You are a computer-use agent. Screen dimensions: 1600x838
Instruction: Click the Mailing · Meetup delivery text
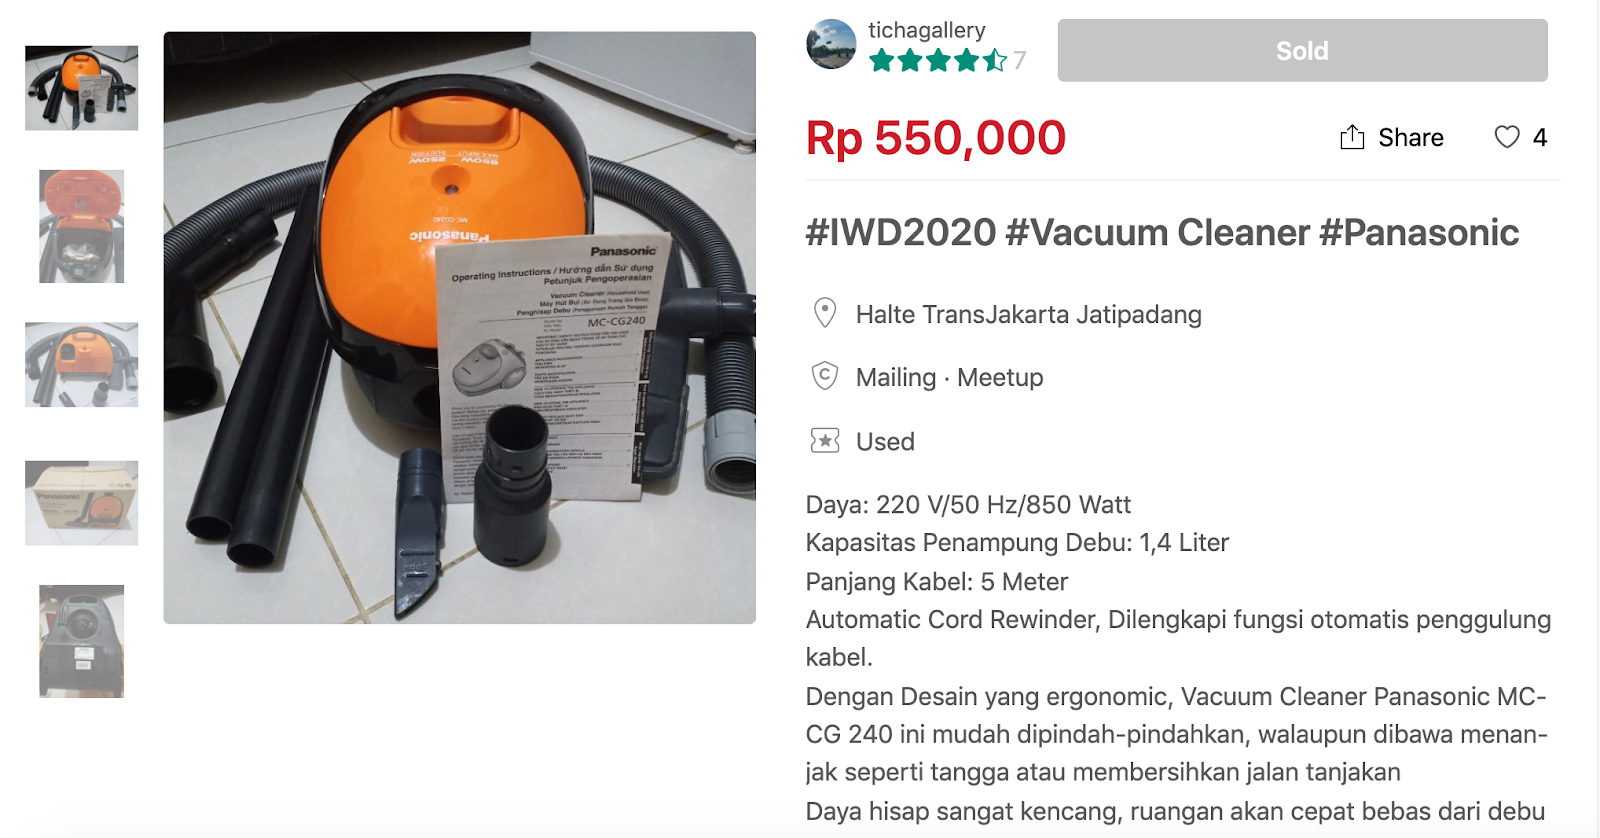tap(949, 377)
